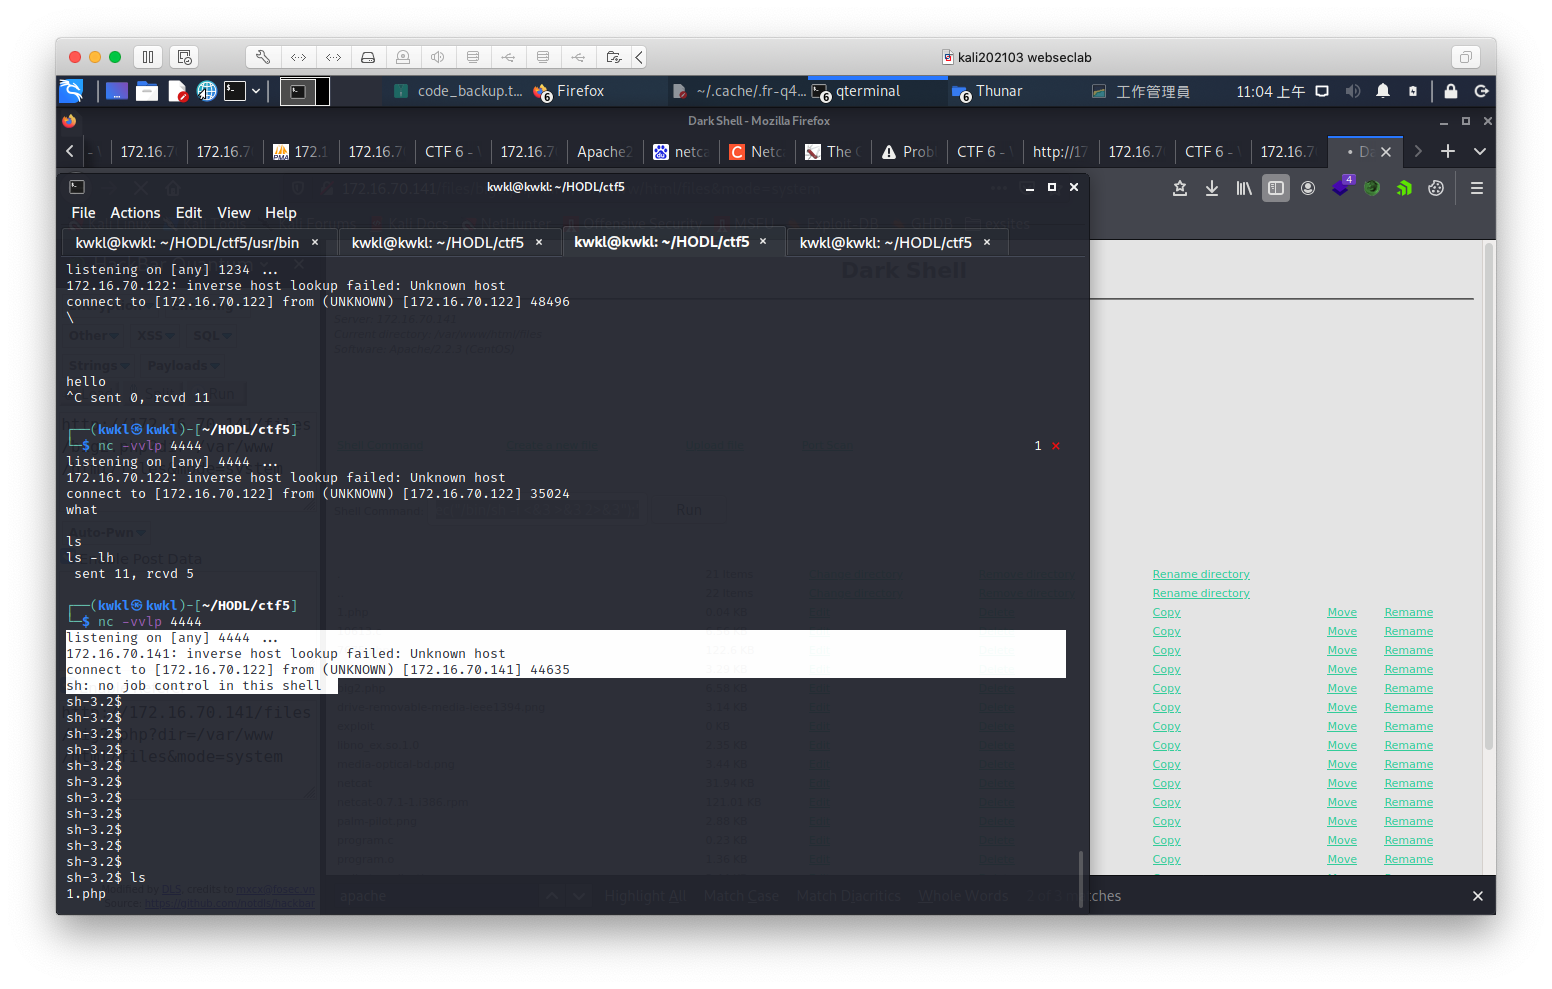Open notifications bell icon
The image size is (1552, 989).
pyautogui.click(x=1383, y=91)
